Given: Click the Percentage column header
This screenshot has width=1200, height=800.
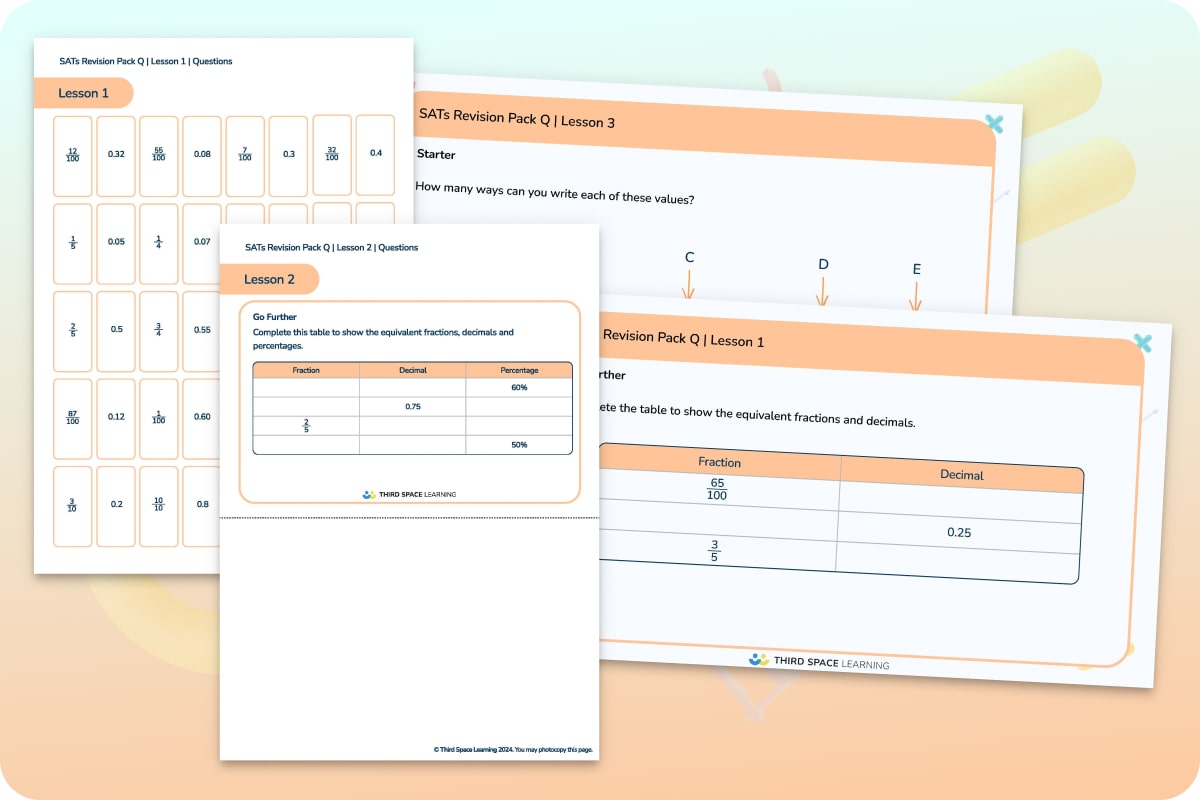Looking at the screenshot, I should click(519, 370).
